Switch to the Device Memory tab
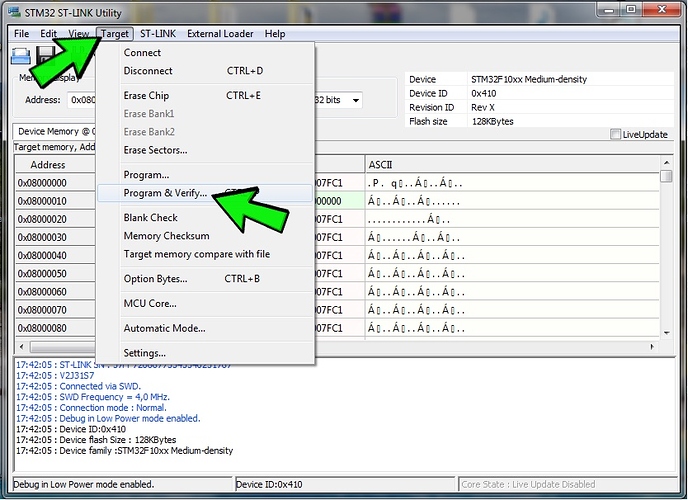Viewport: 688px width, 500px height. (x=55, y=131)
